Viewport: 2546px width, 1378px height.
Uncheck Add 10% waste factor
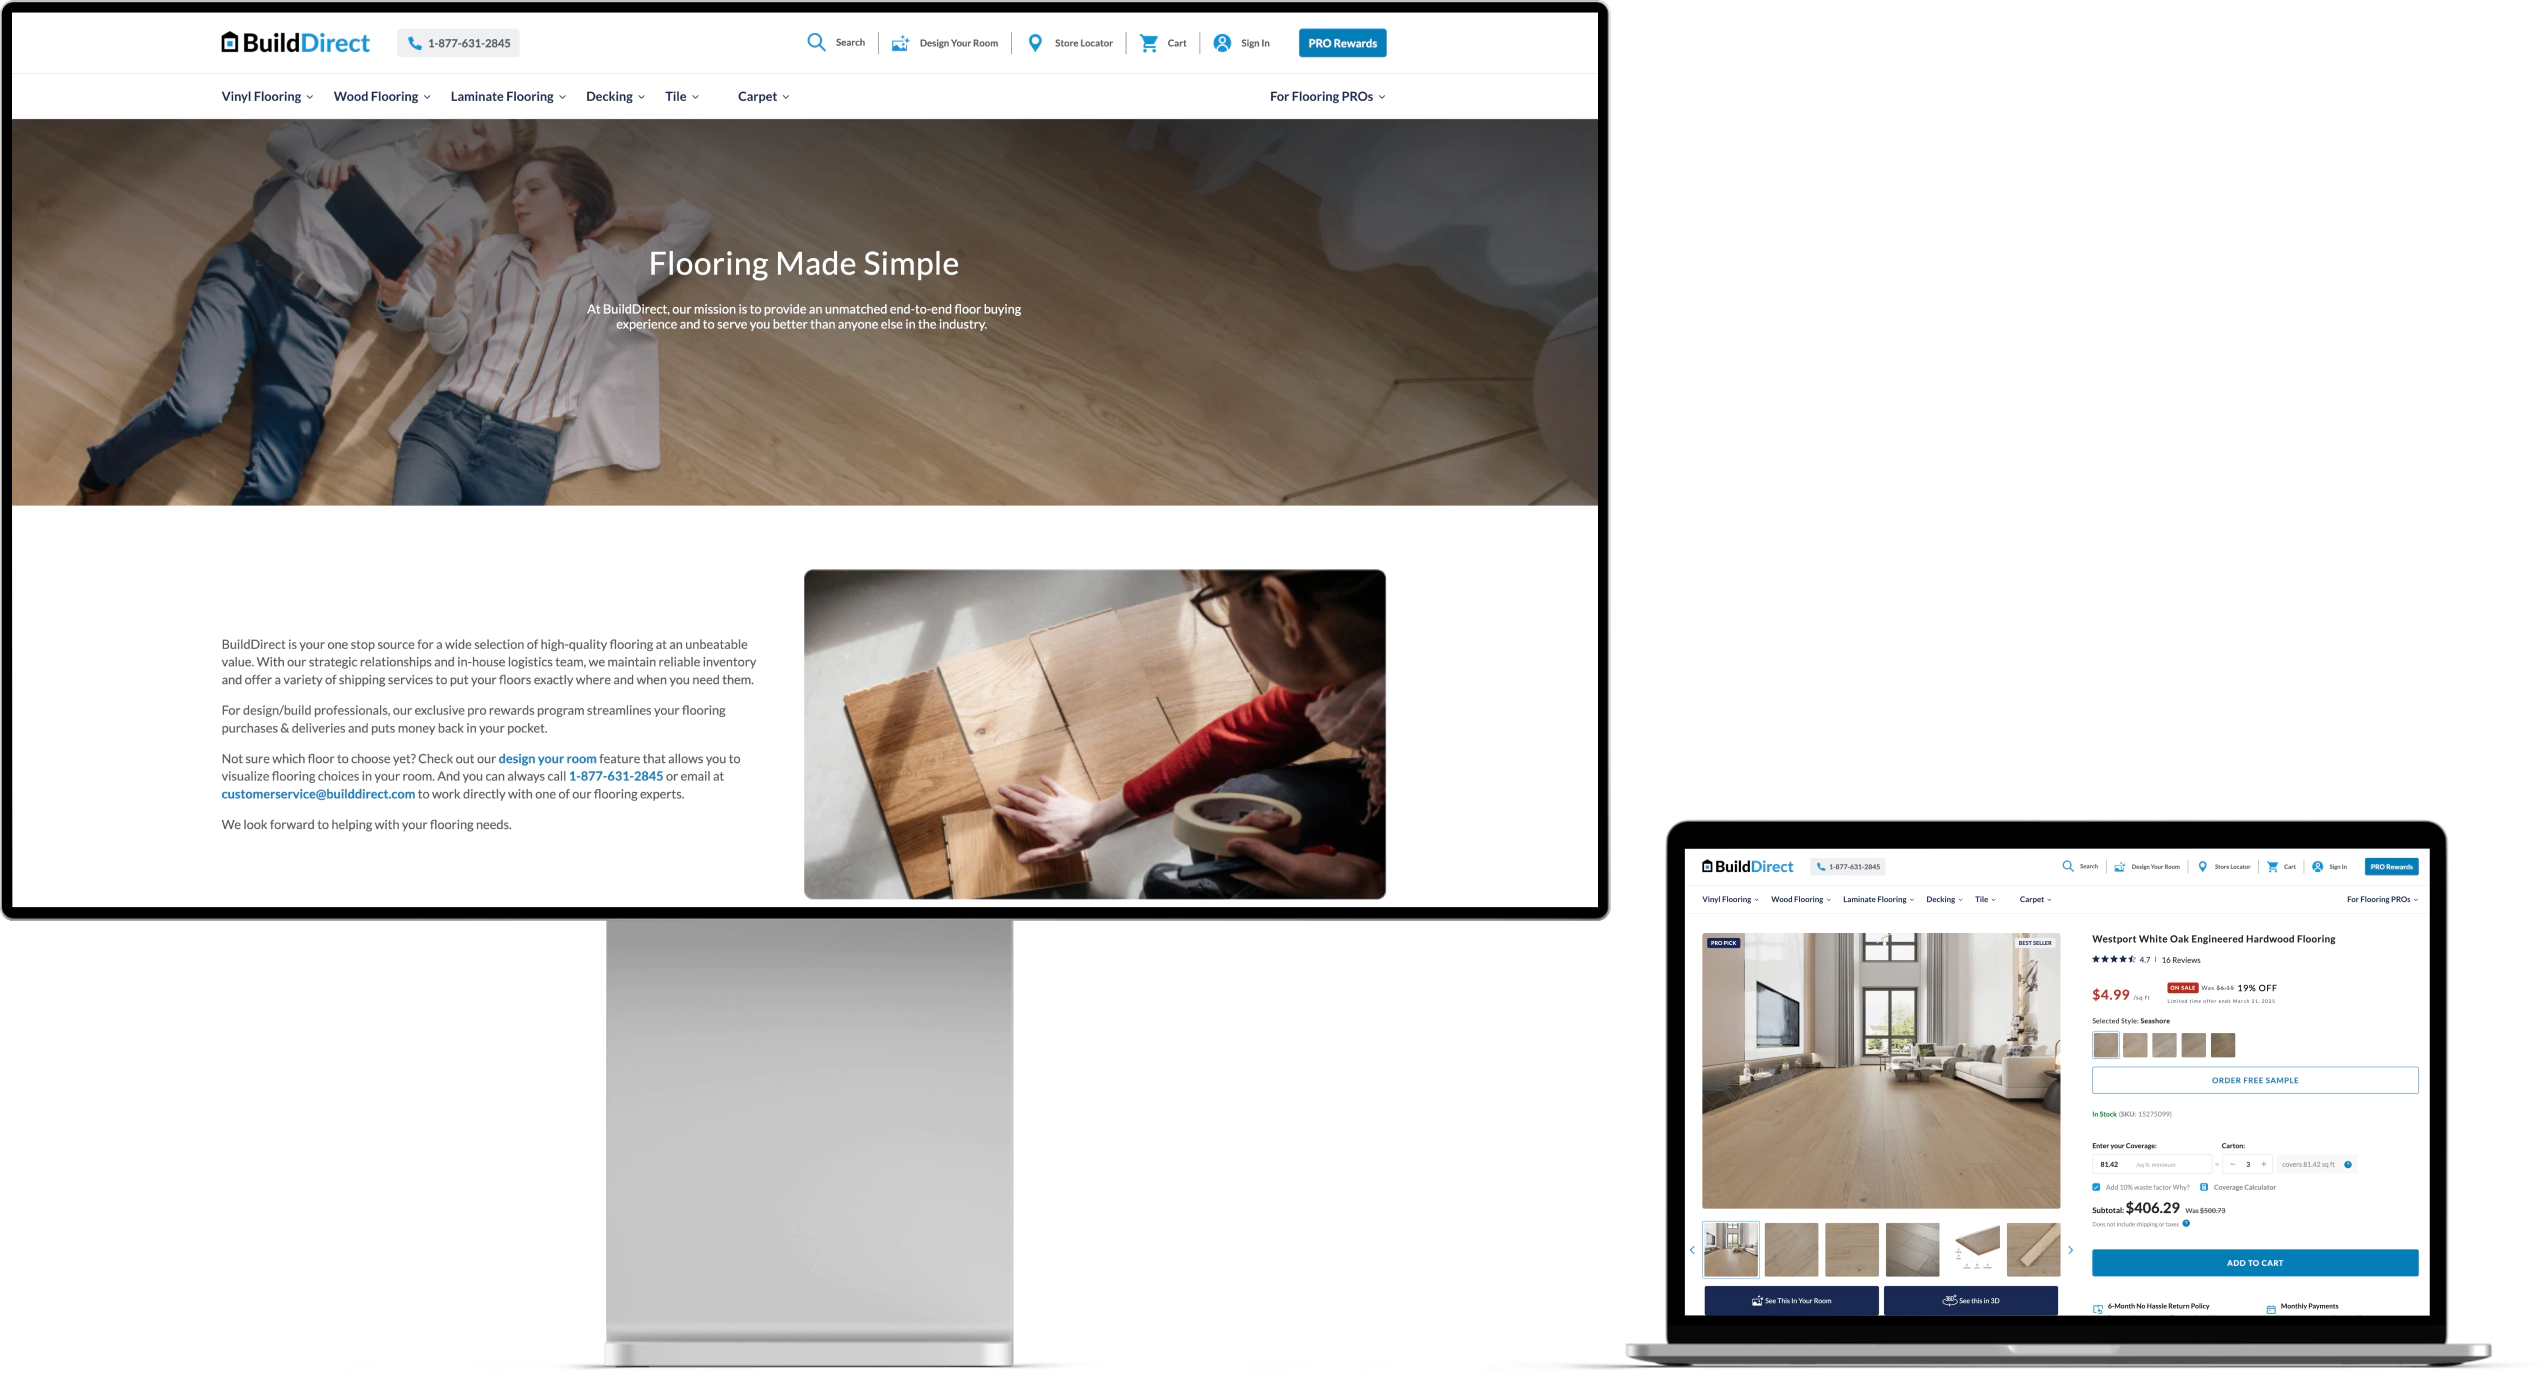tap(2096, 1187)
